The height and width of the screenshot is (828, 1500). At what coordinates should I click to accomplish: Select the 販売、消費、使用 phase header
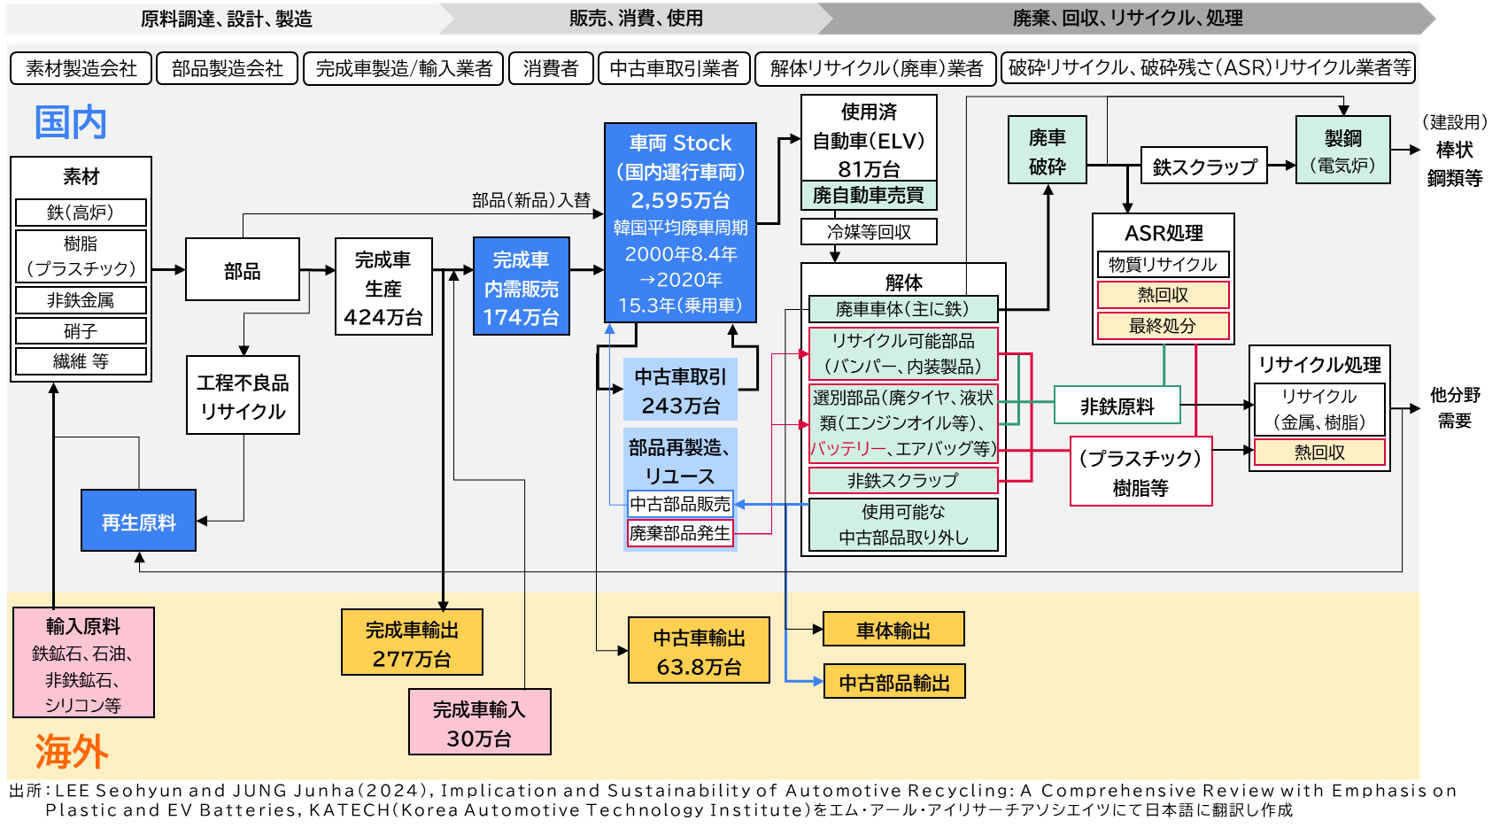(x=636, y=18)
